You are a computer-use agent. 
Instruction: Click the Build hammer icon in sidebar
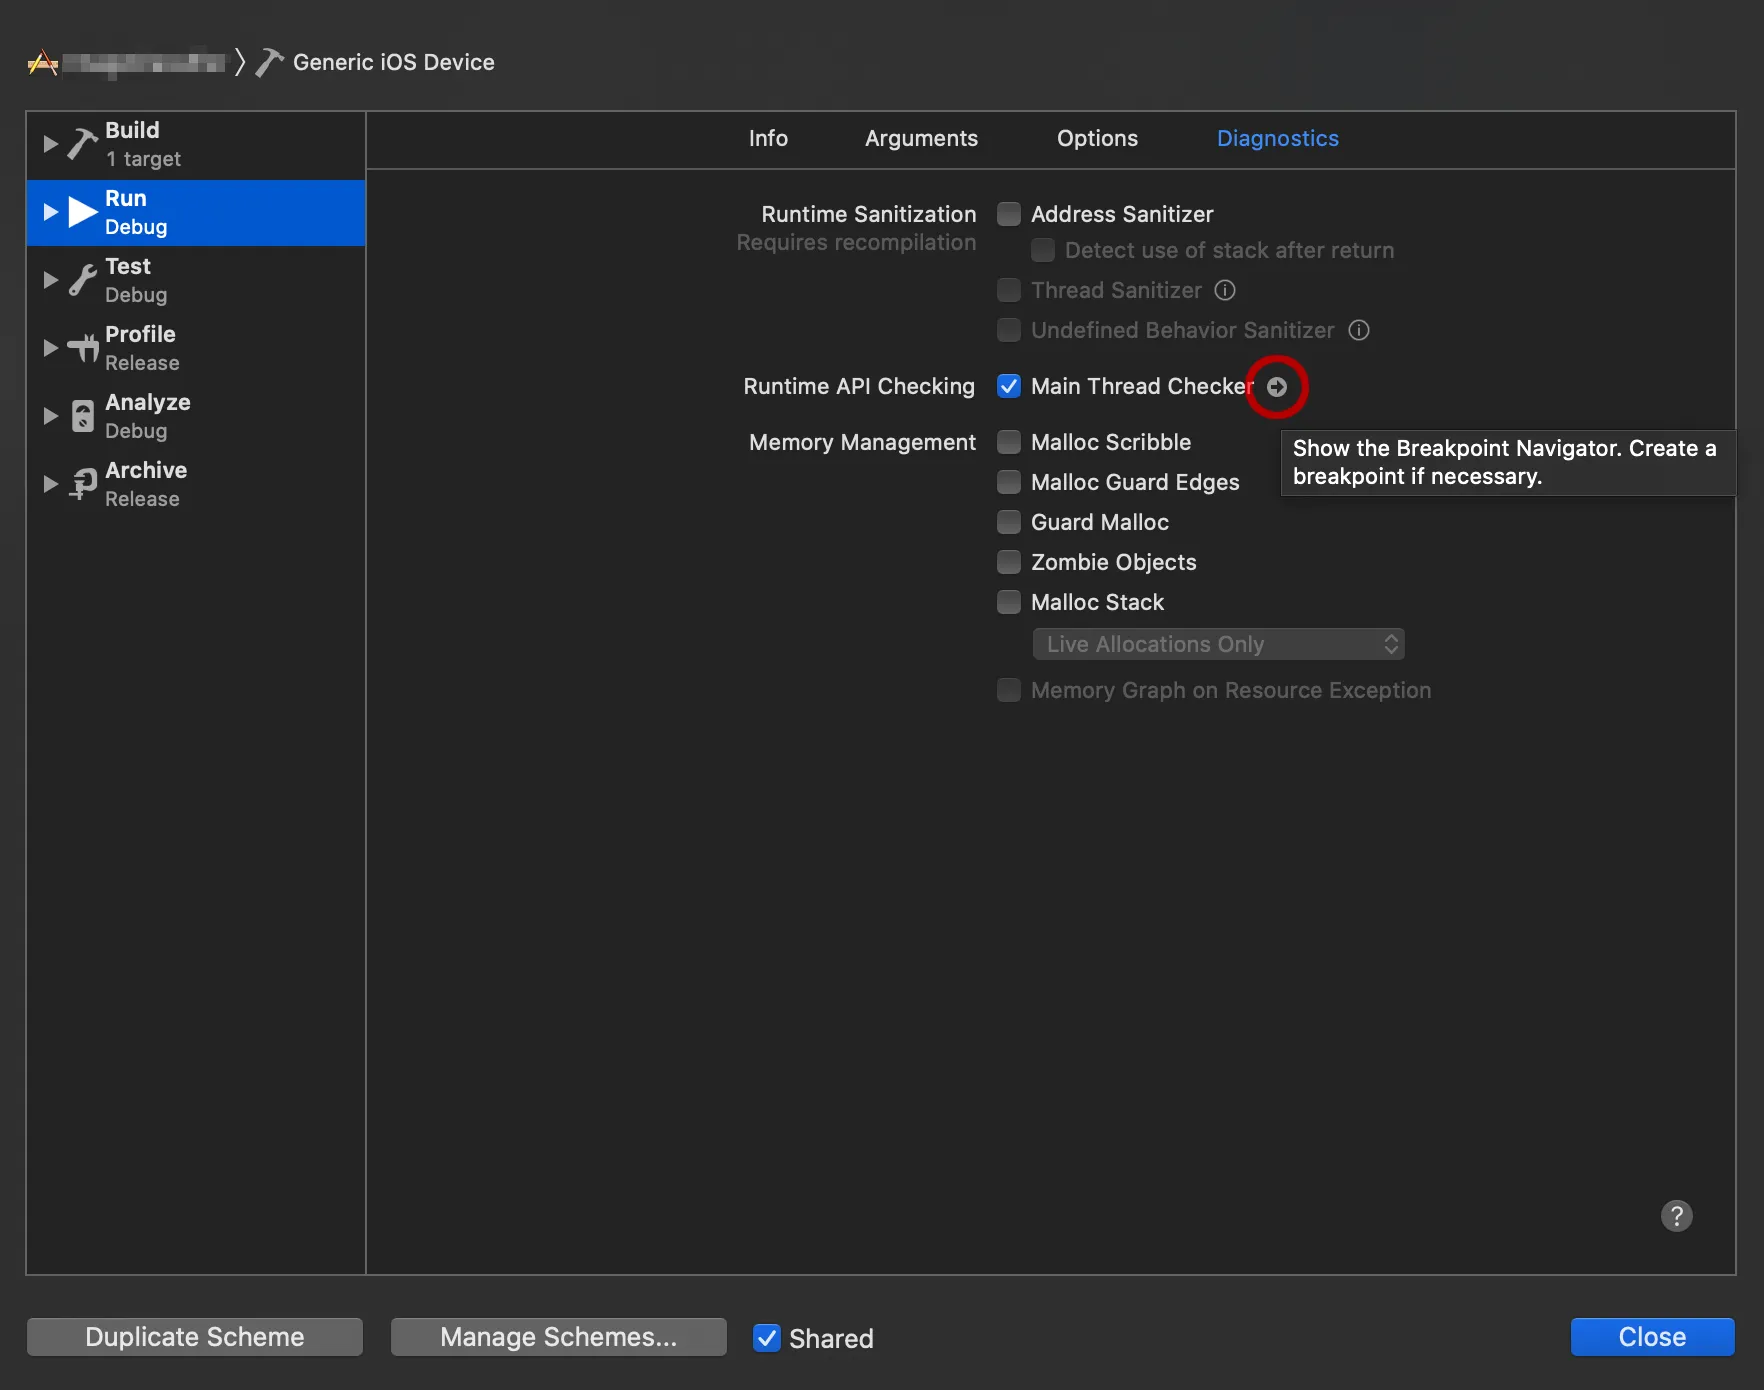82,144
